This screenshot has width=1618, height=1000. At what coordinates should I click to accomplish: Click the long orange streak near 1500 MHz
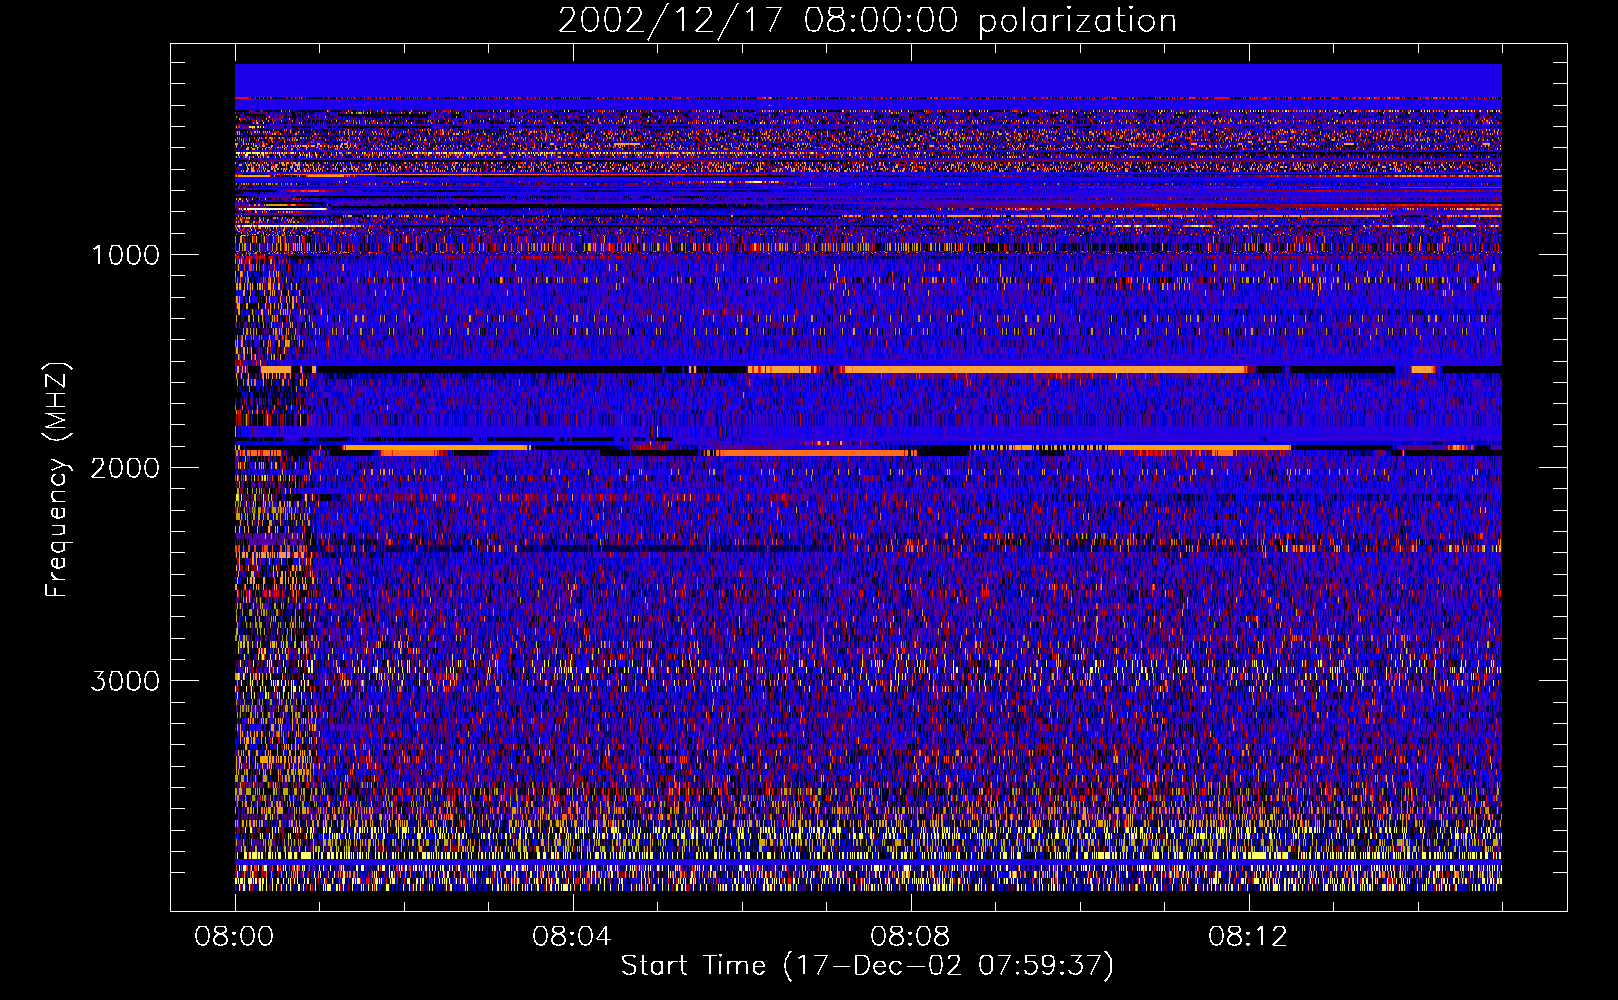[1045, 370]
